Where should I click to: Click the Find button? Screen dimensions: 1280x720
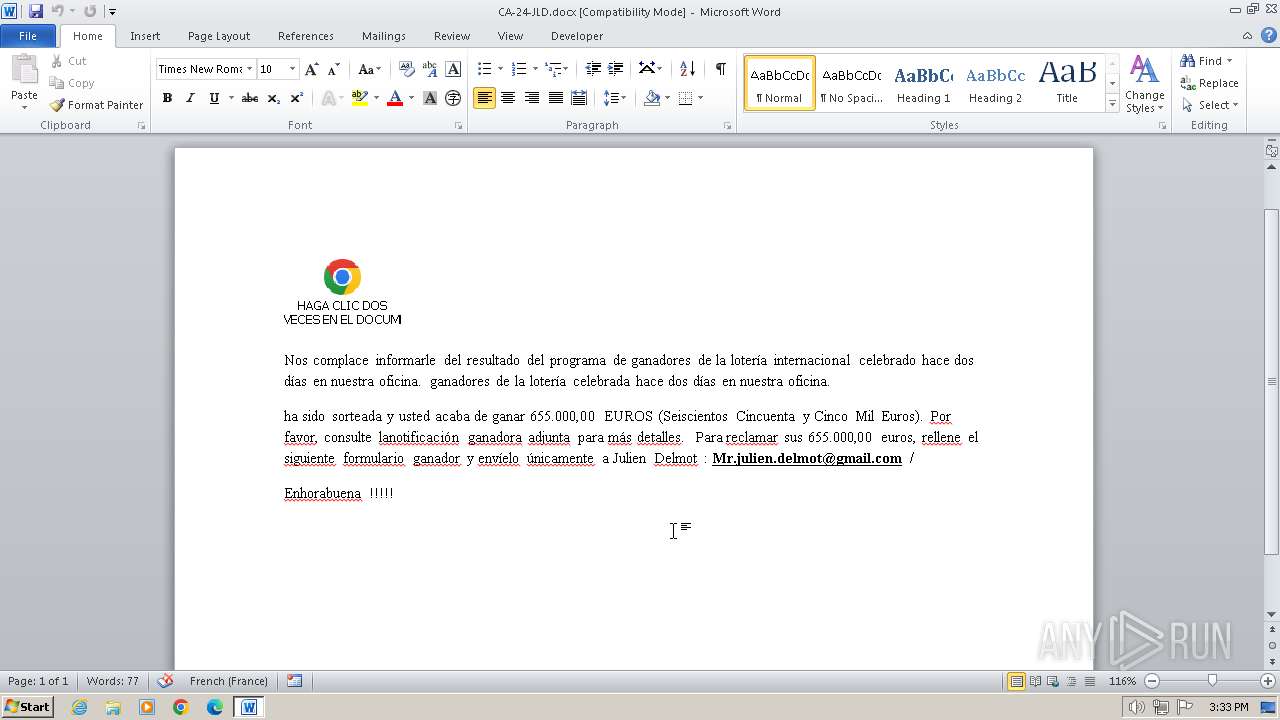[x=1200, y=61]
